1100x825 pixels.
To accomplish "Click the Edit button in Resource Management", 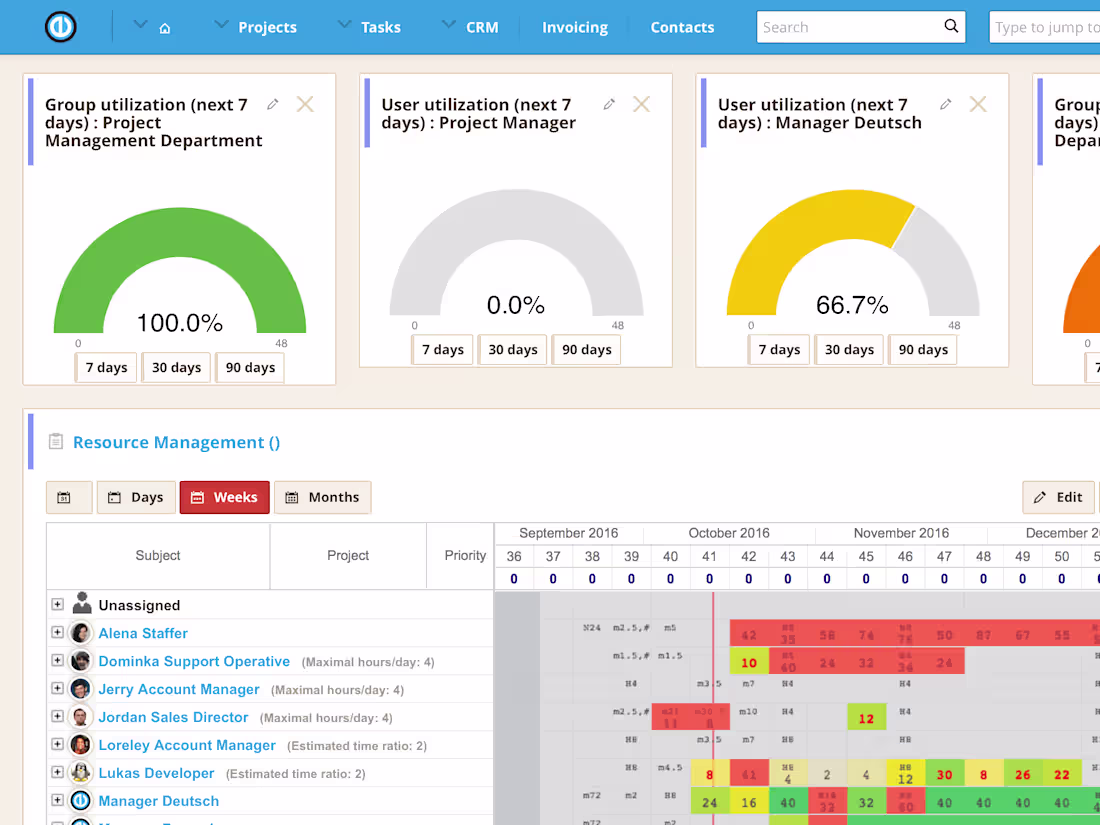I will [1058, 497].
